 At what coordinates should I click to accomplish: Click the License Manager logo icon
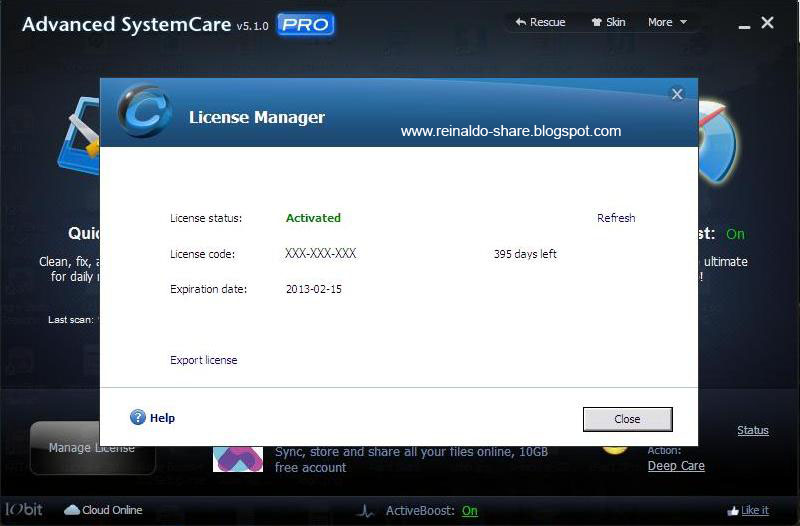click(x=144, y=111)
